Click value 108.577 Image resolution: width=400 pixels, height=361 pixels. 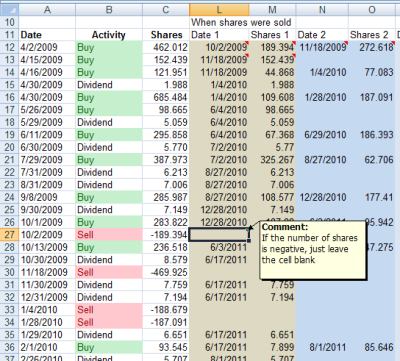[x=272, y=197]
